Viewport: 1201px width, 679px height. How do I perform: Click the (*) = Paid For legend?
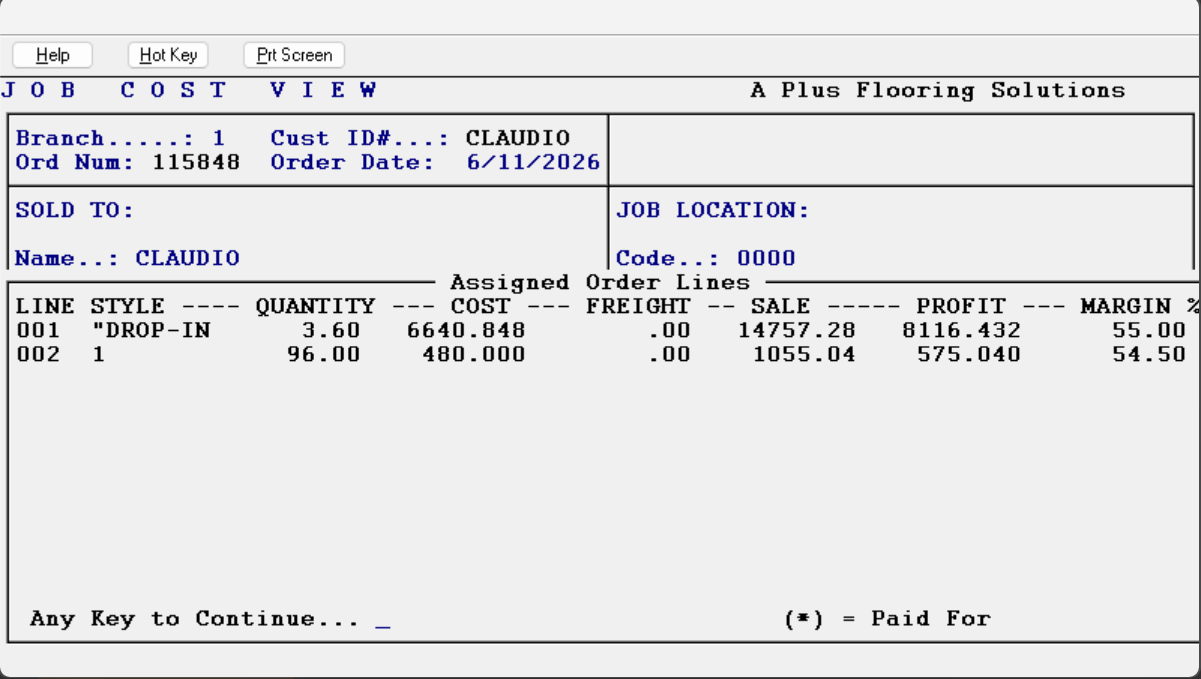[x=887, y=619]
